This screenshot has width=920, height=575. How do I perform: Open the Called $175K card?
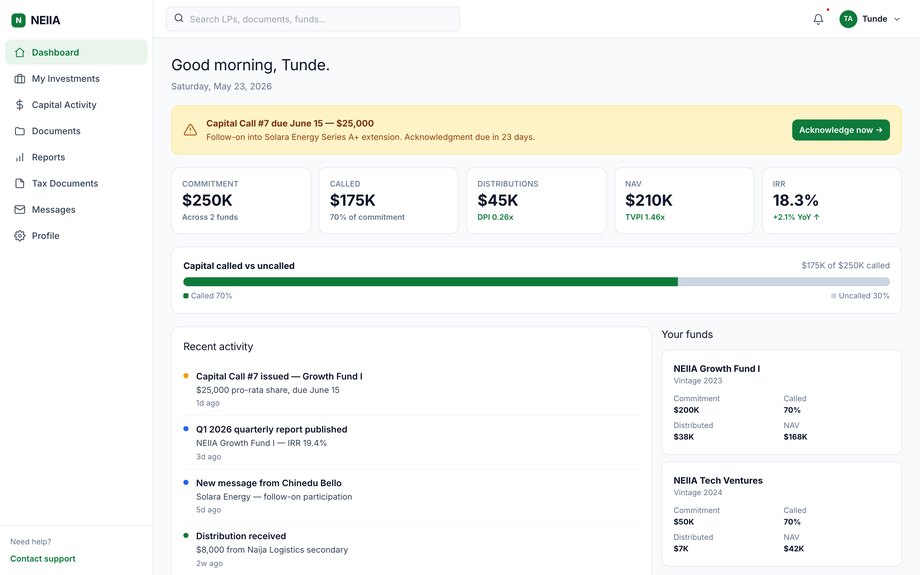pyautogui.click(x=388, y=201)
